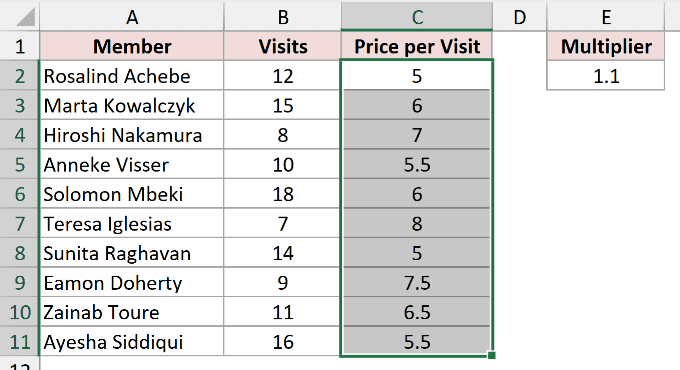680x370 pixels.
Task: Select column B header
Action: 283,17
